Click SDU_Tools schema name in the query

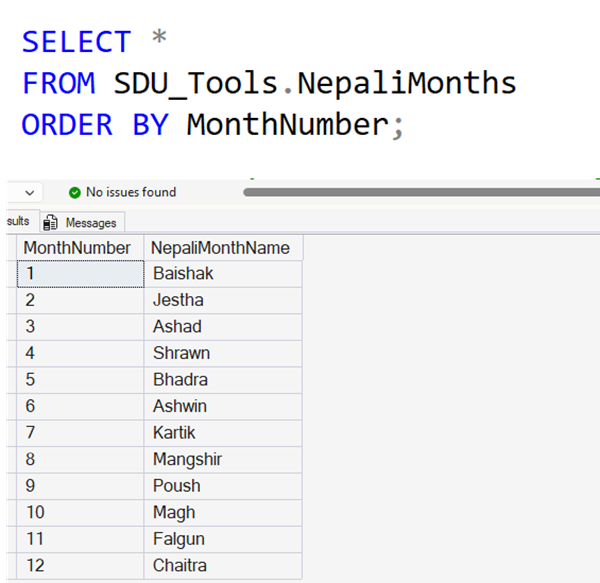(195, 84)
